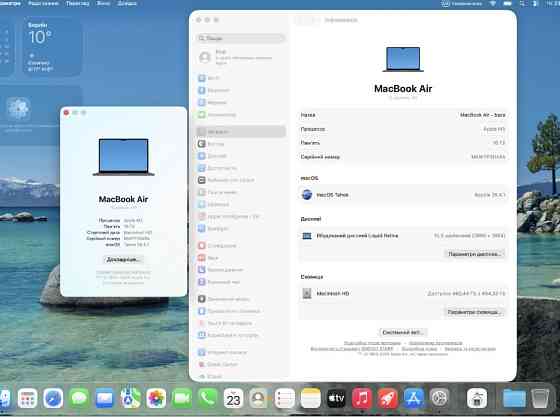This screenshot has width=560, height=417.
Task: Click the More Info button in About window
Action: (x=123, y=260)
